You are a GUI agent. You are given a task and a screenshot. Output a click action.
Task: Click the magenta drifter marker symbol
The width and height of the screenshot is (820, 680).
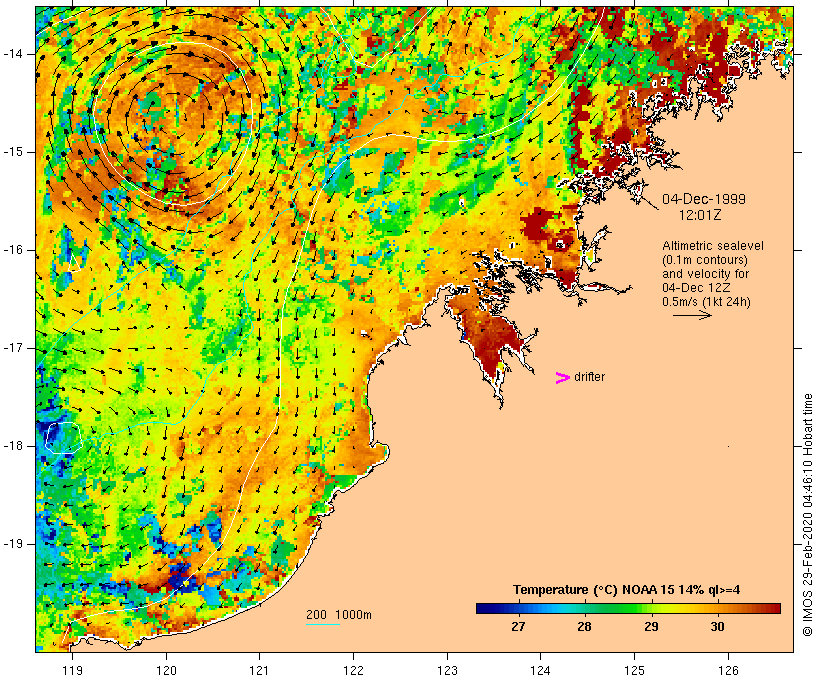[563, 378]
